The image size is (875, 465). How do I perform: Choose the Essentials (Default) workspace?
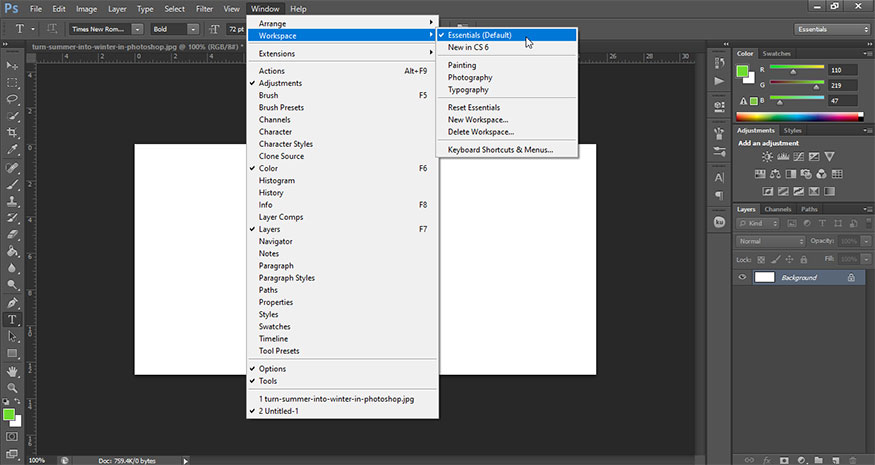pos(507,35)
